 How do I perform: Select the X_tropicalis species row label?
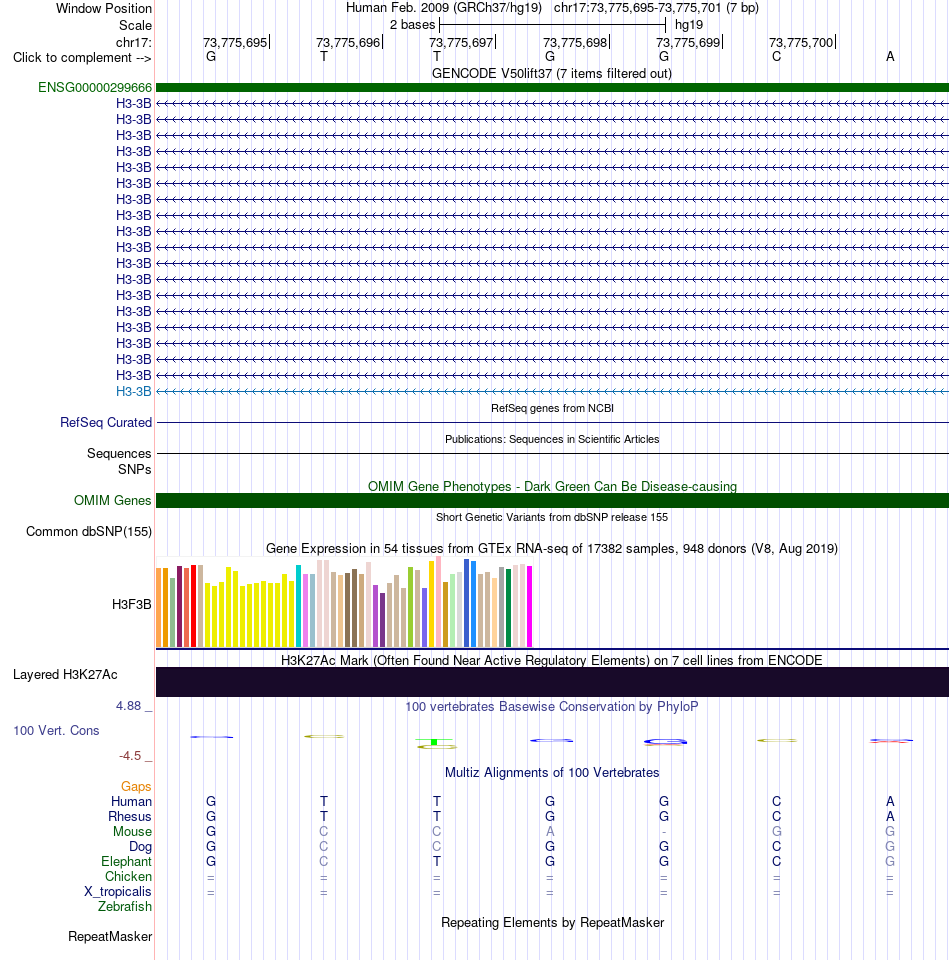point(118,891)
